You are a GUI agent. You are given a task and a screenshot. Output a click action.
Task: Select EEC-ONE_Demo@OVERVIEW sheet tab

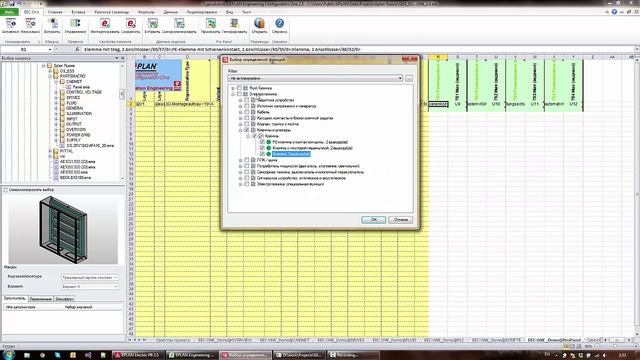coord(225,340)
